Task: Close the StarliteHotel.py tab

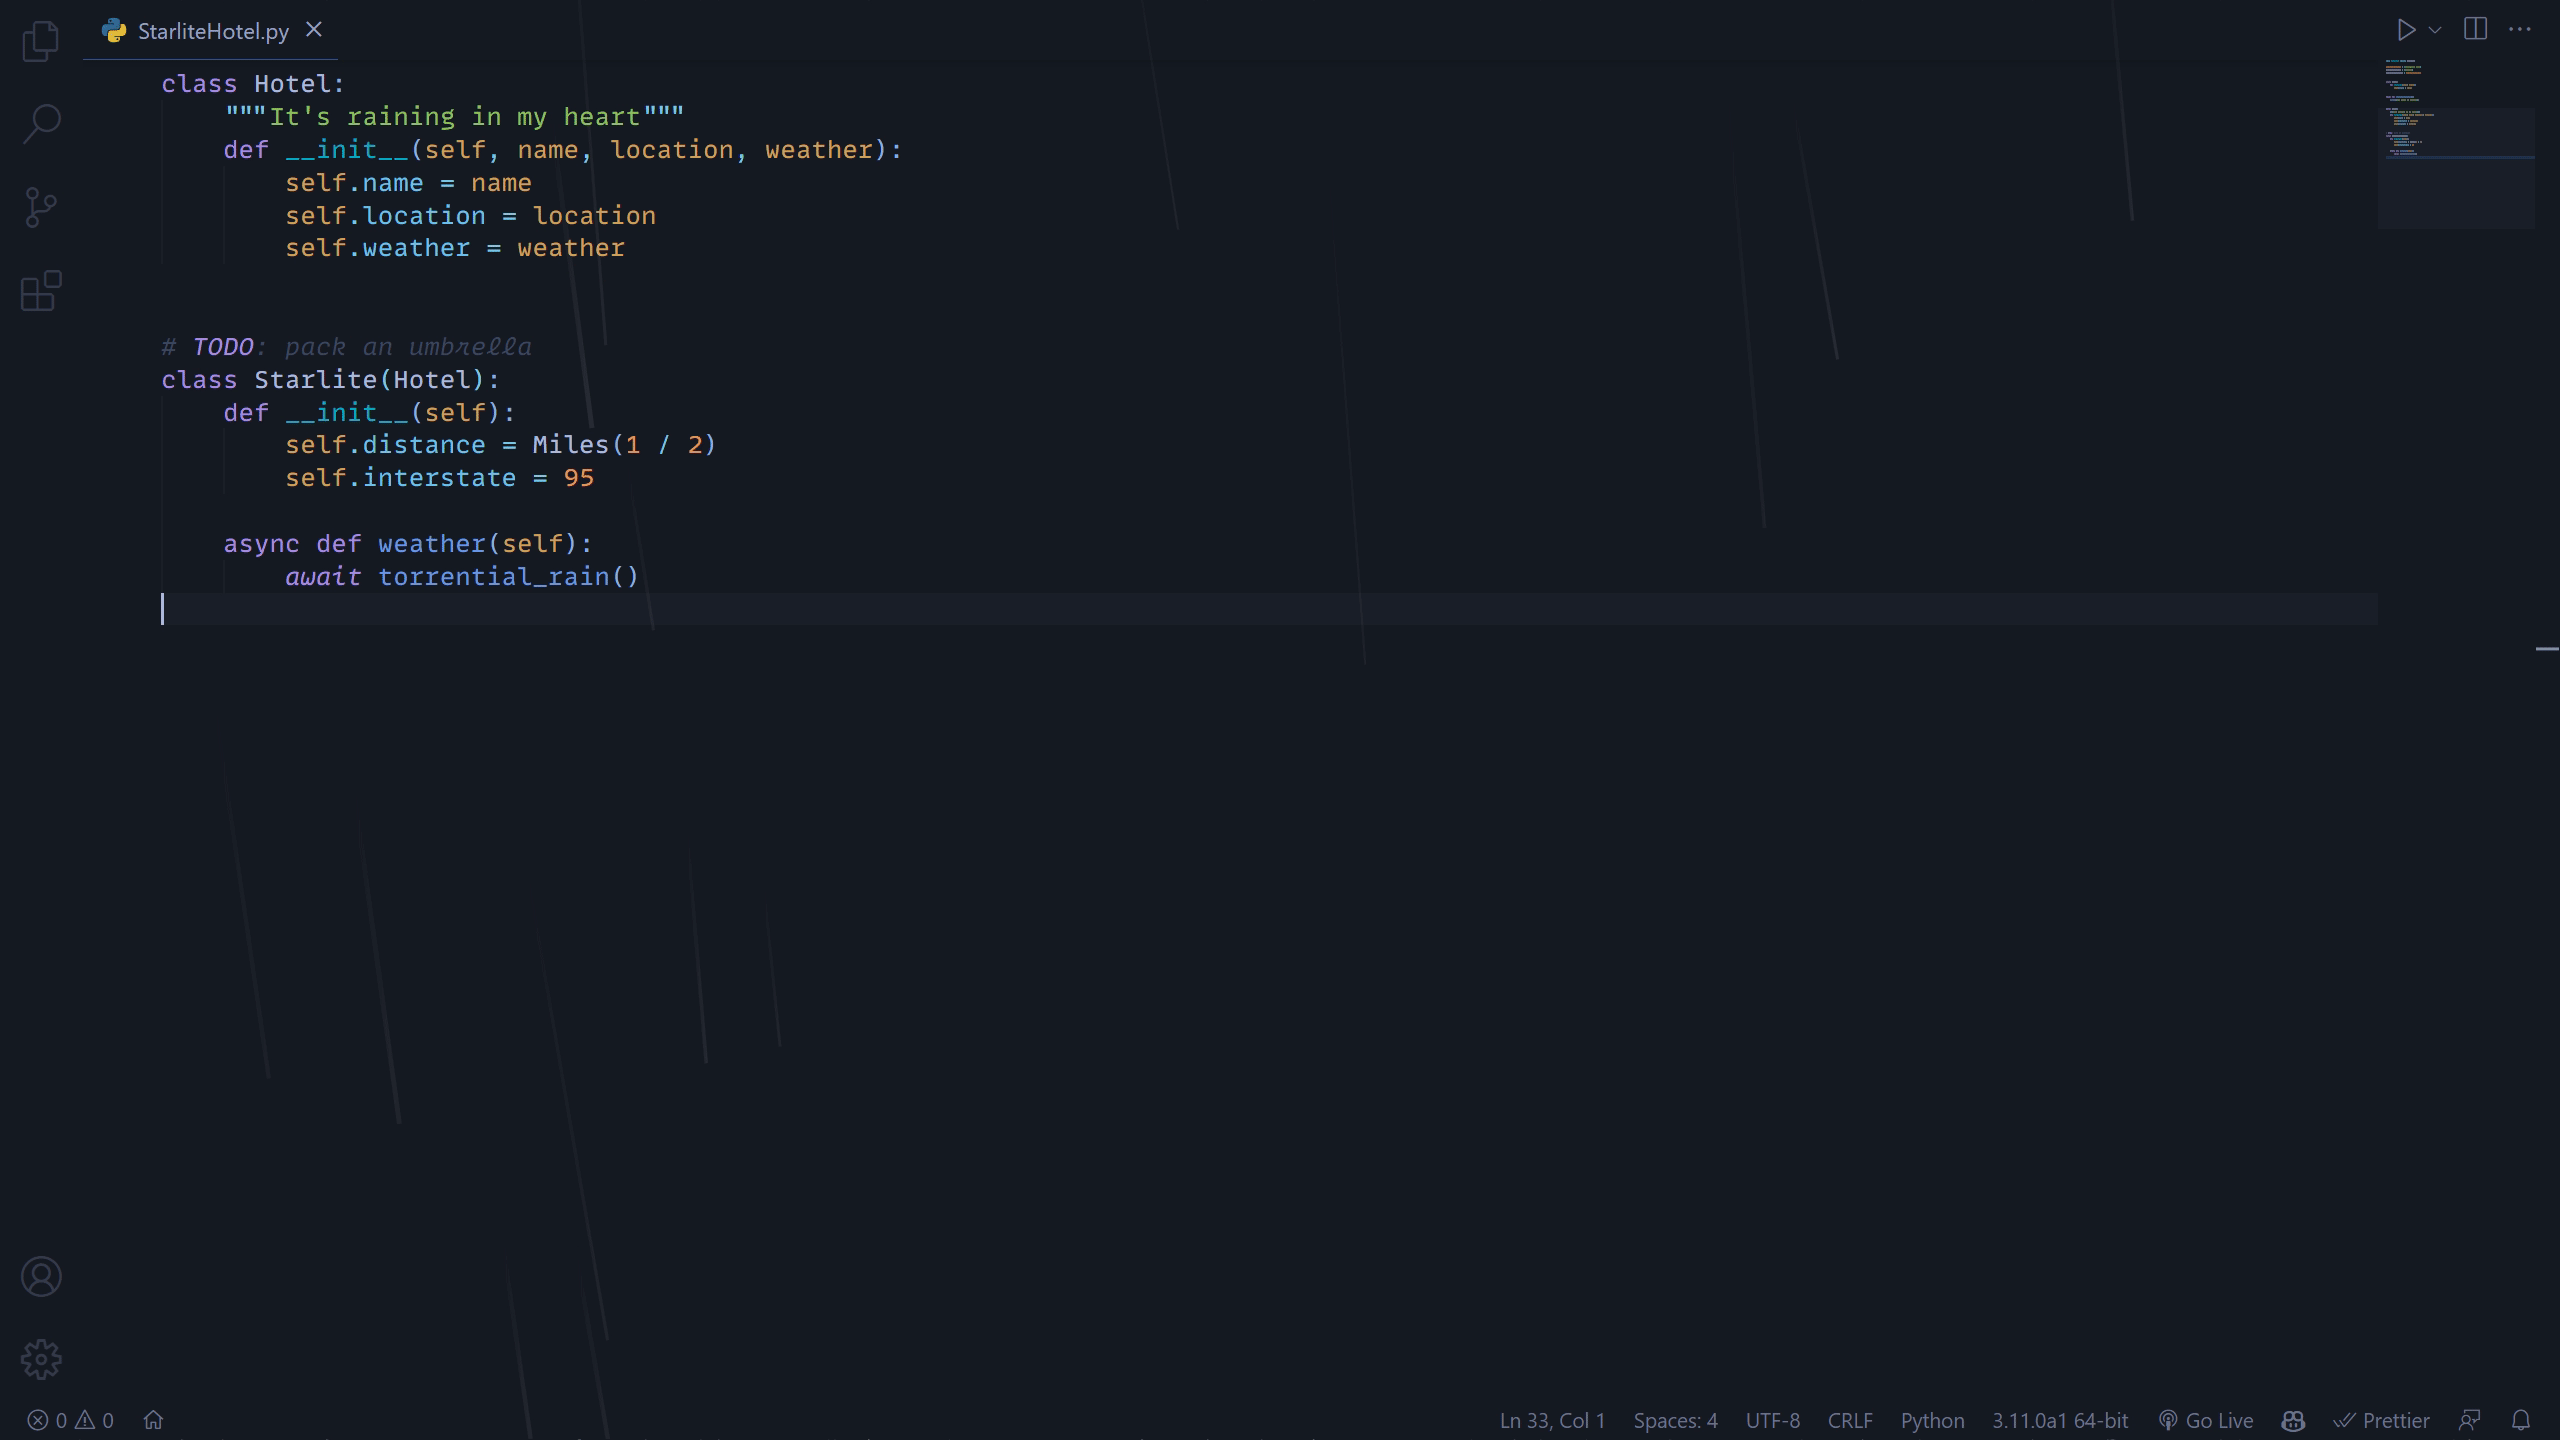Action: click(x=314, y=30)
